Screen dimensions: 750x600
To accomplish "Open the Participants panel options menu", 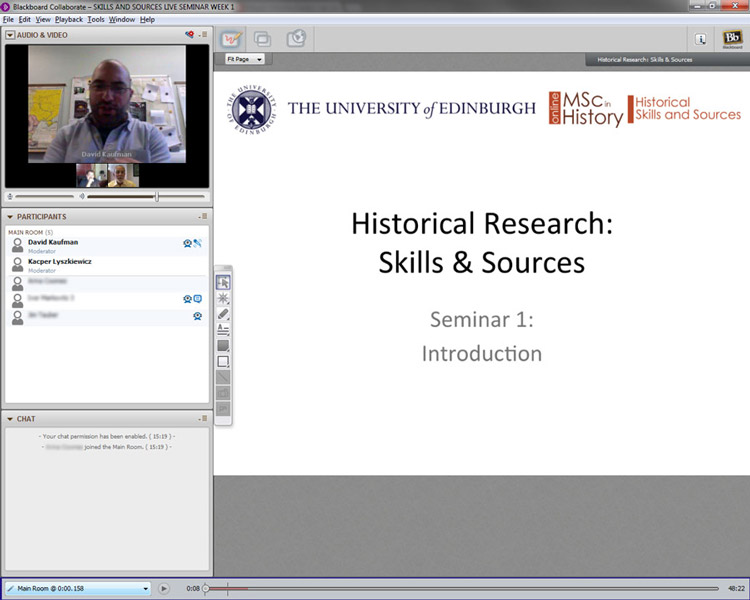I will 203,216.
